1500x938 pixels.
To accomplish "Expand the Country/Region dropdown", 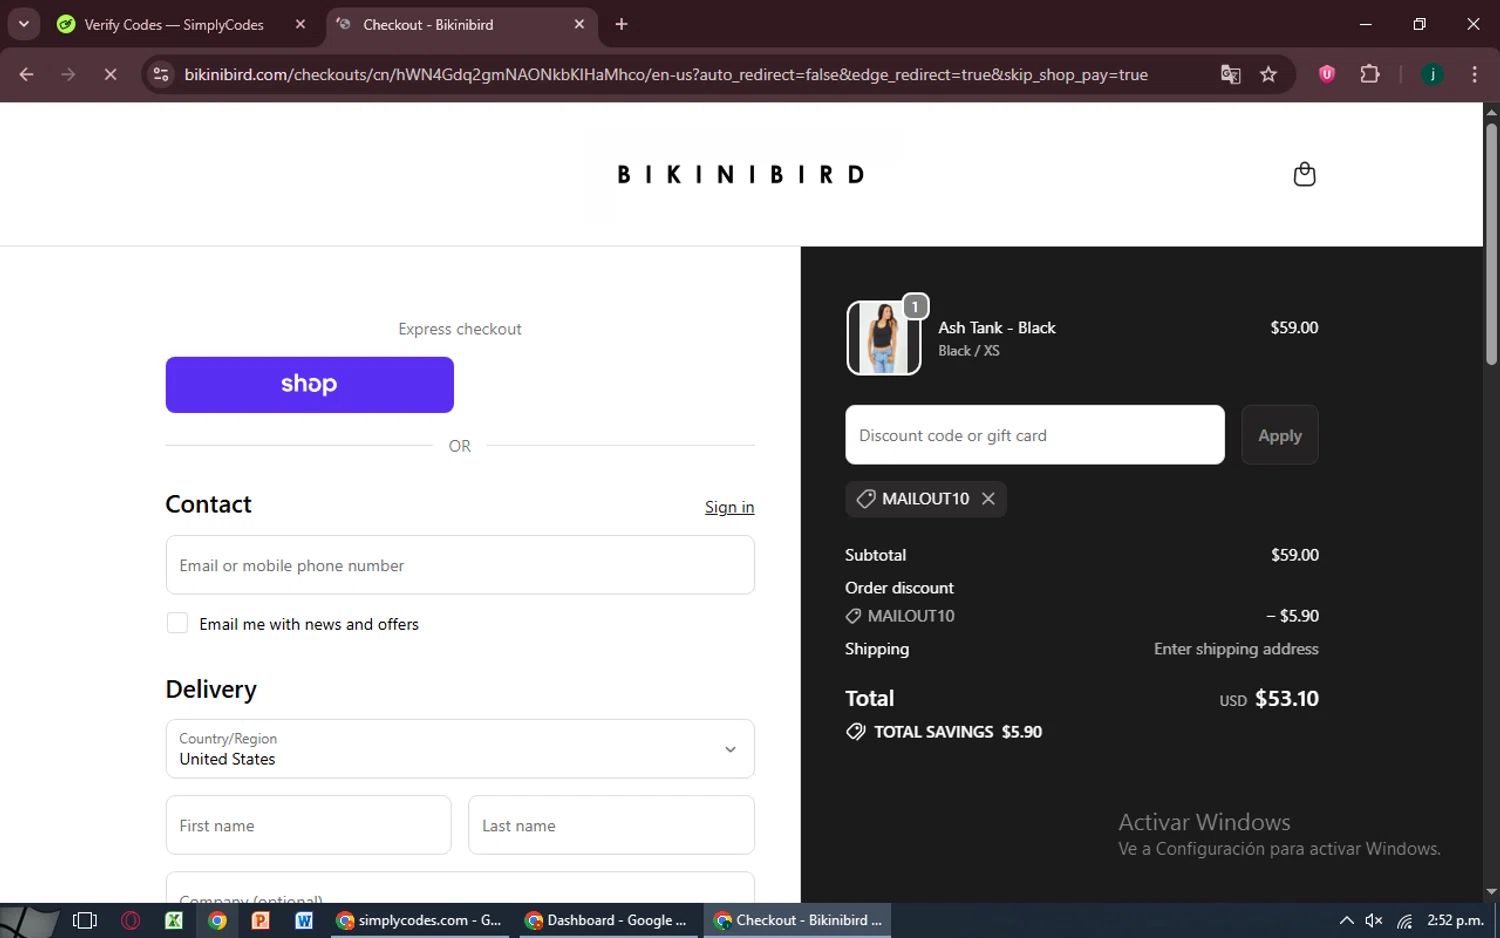I will 460,749.
